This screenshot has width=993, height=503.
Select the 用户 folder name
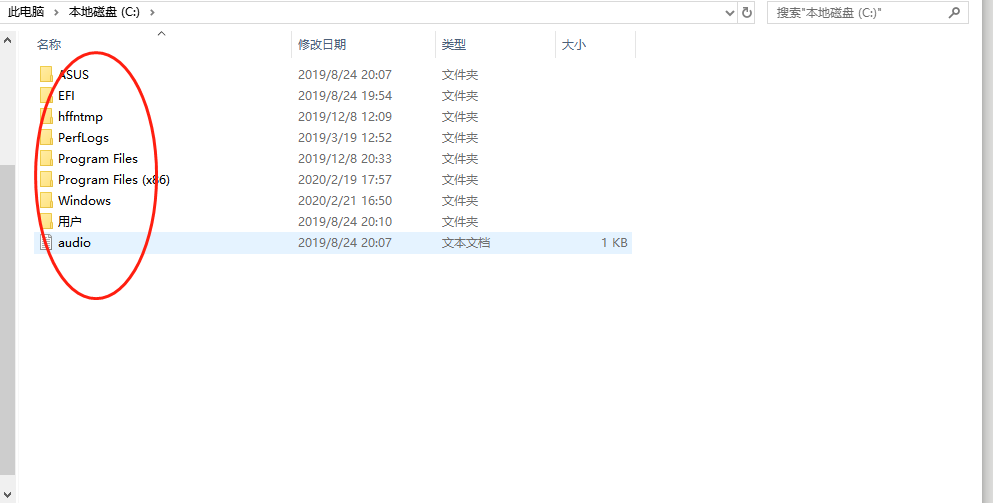pos(70,222)
